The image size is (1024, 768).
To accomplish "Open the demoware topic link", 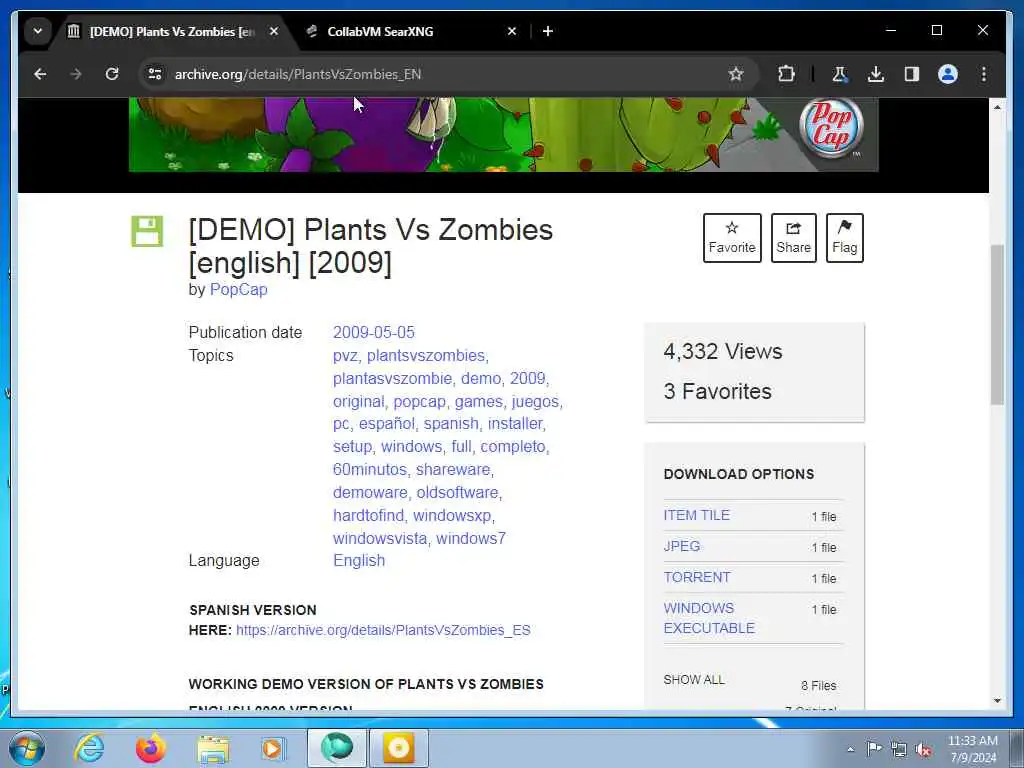I will 370,492.
